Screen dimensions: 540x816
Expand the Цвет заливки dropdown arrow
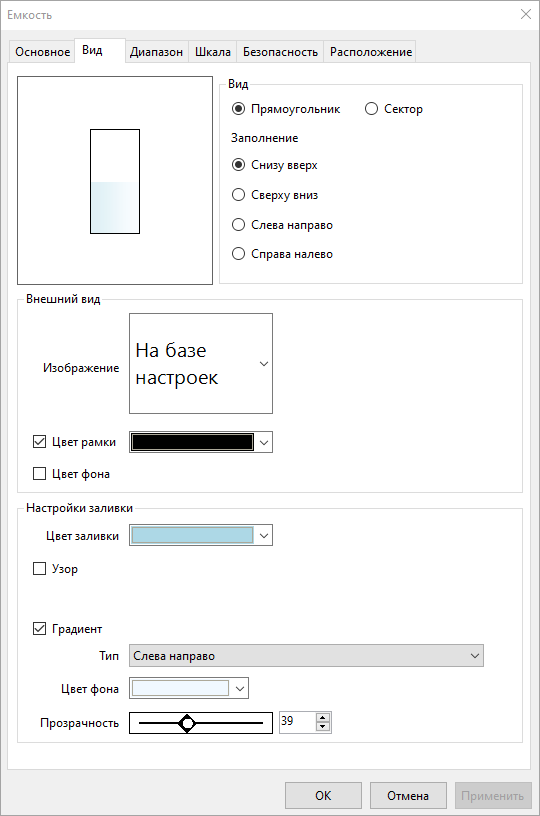coord(264,536)
